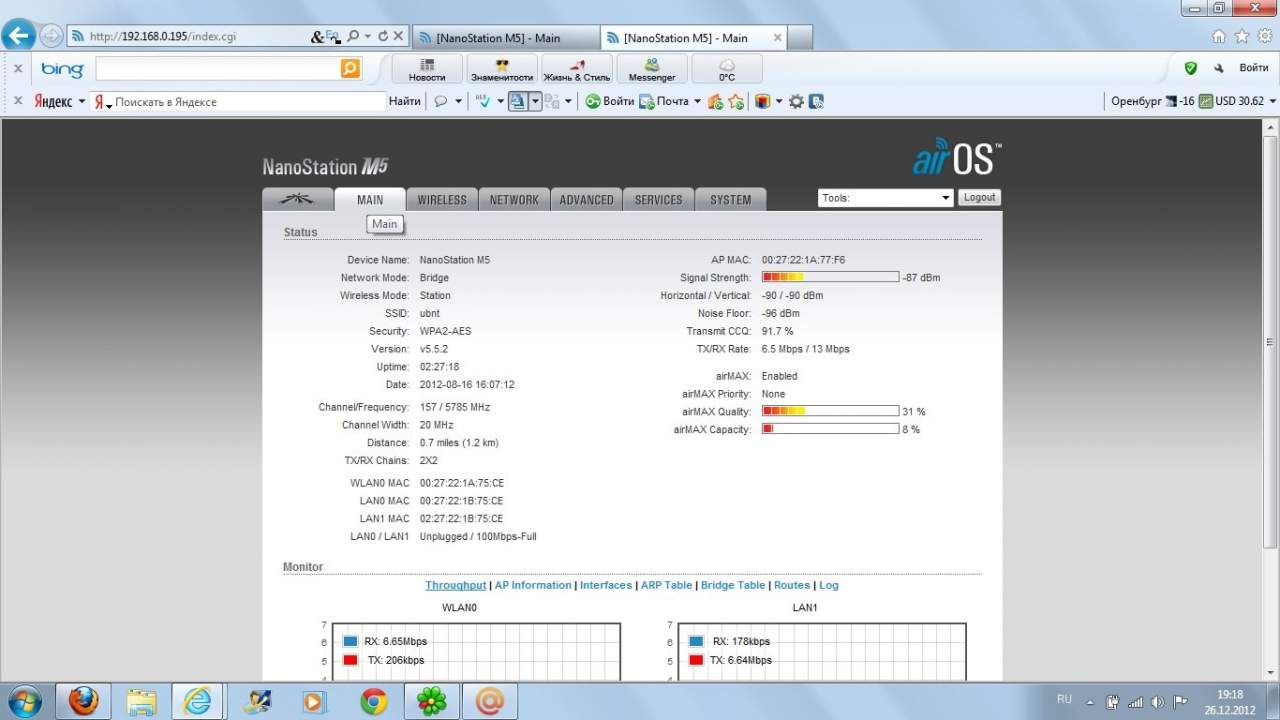Viewport: 1280px width, 720px height.
Task: Click the Ubiquiti logo tab in airOS
Action: pyautogui.click(x=297, y=199)
